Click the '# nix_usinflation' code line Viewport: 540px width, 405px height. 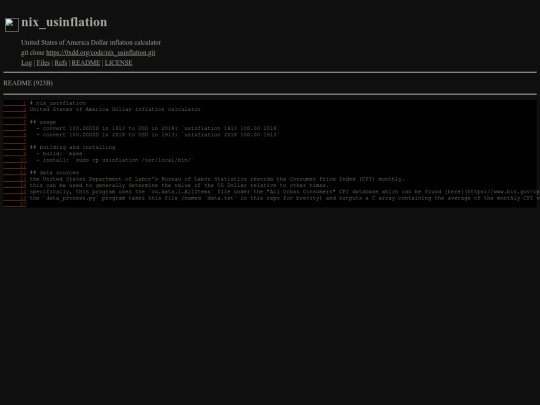point(58,103)
